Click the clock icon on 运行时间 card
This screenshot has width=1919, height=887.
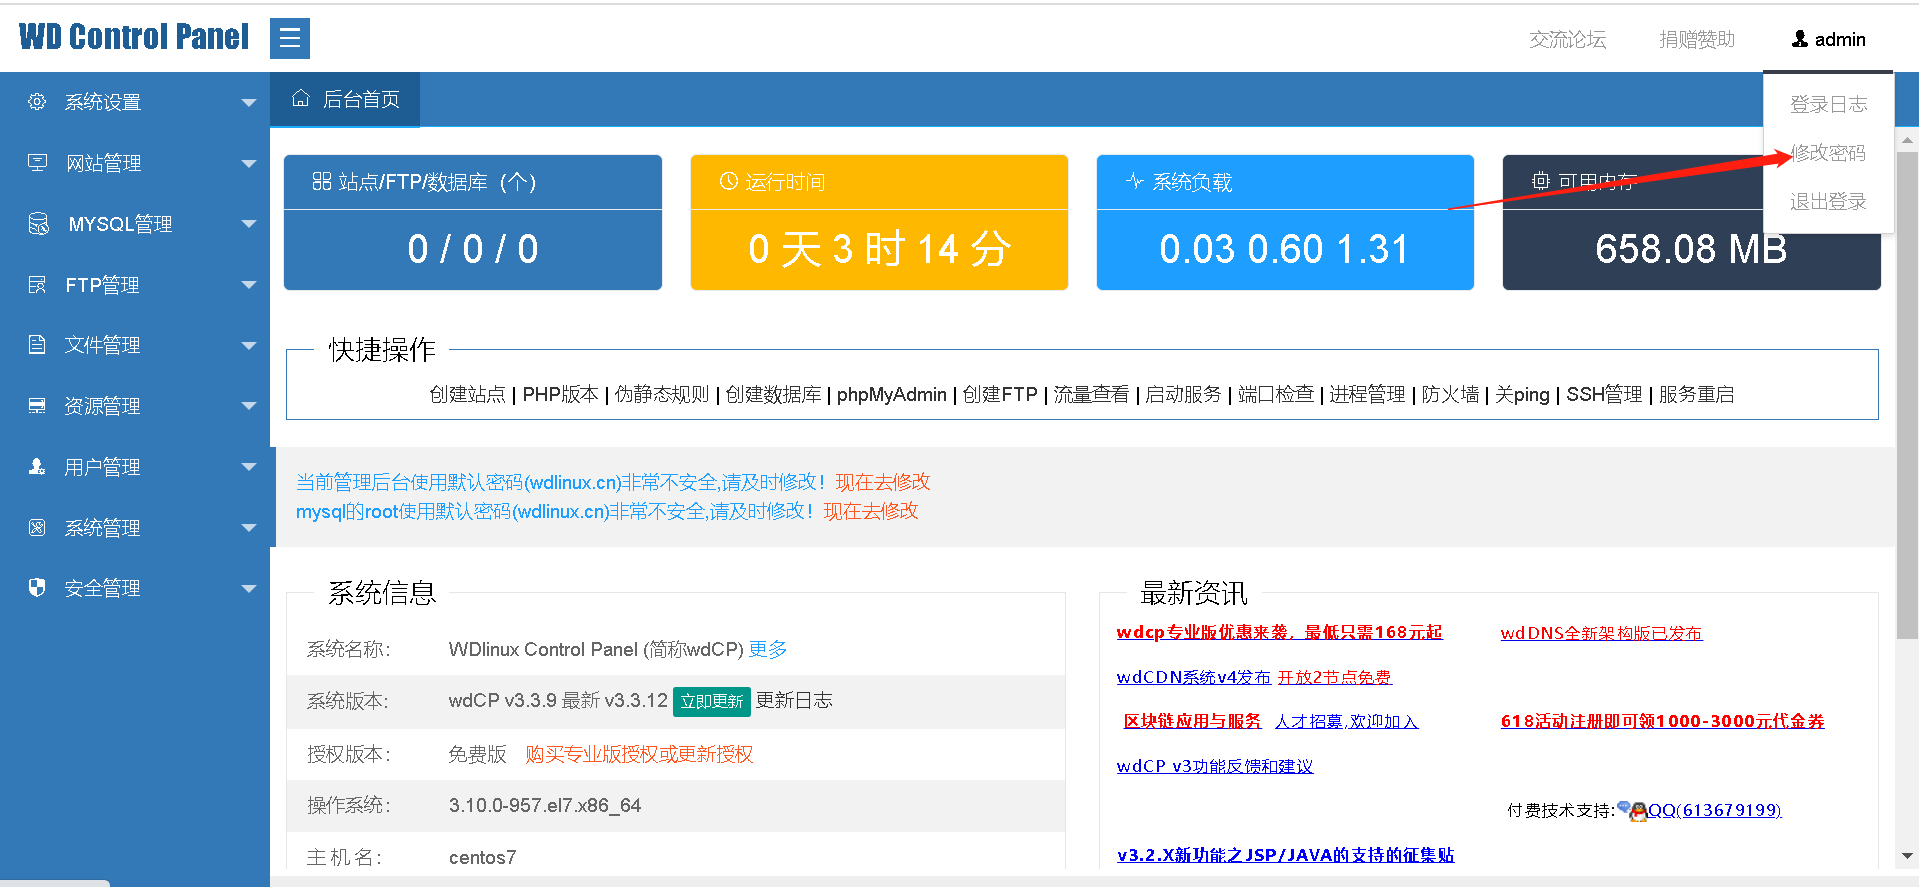click(x=728, y=181)
